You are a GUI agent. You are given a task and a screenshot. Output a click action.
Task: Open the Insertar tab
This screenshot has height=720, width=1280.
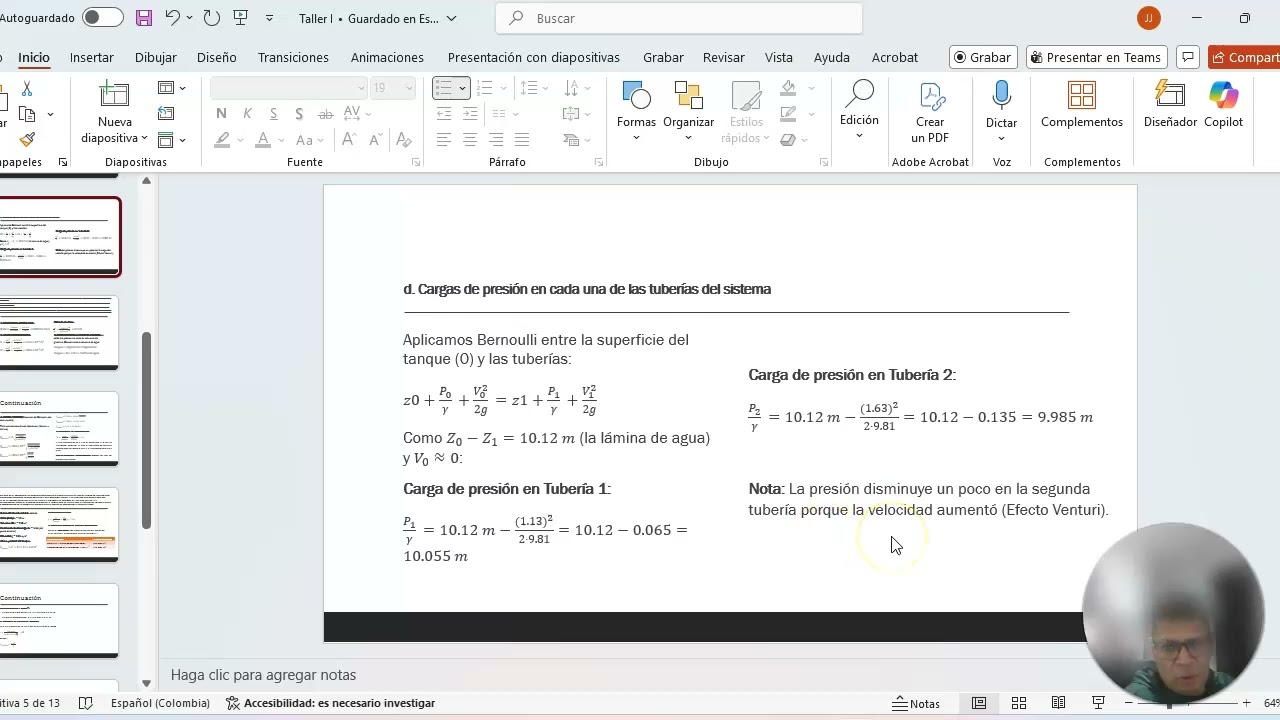(x=92, y=57)
